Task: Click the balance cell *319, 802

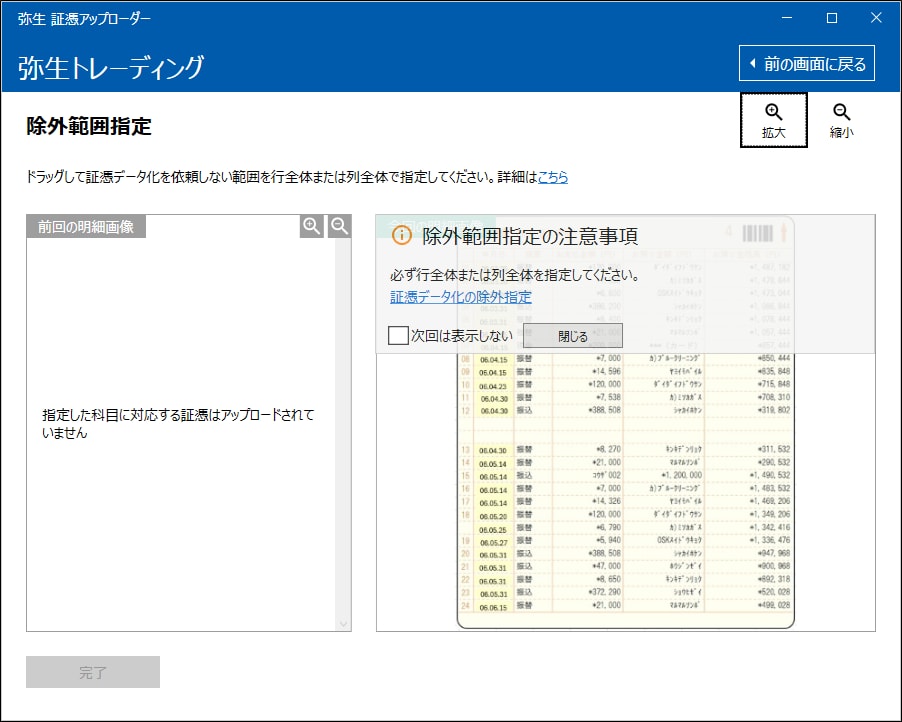Action: [774, 410]
